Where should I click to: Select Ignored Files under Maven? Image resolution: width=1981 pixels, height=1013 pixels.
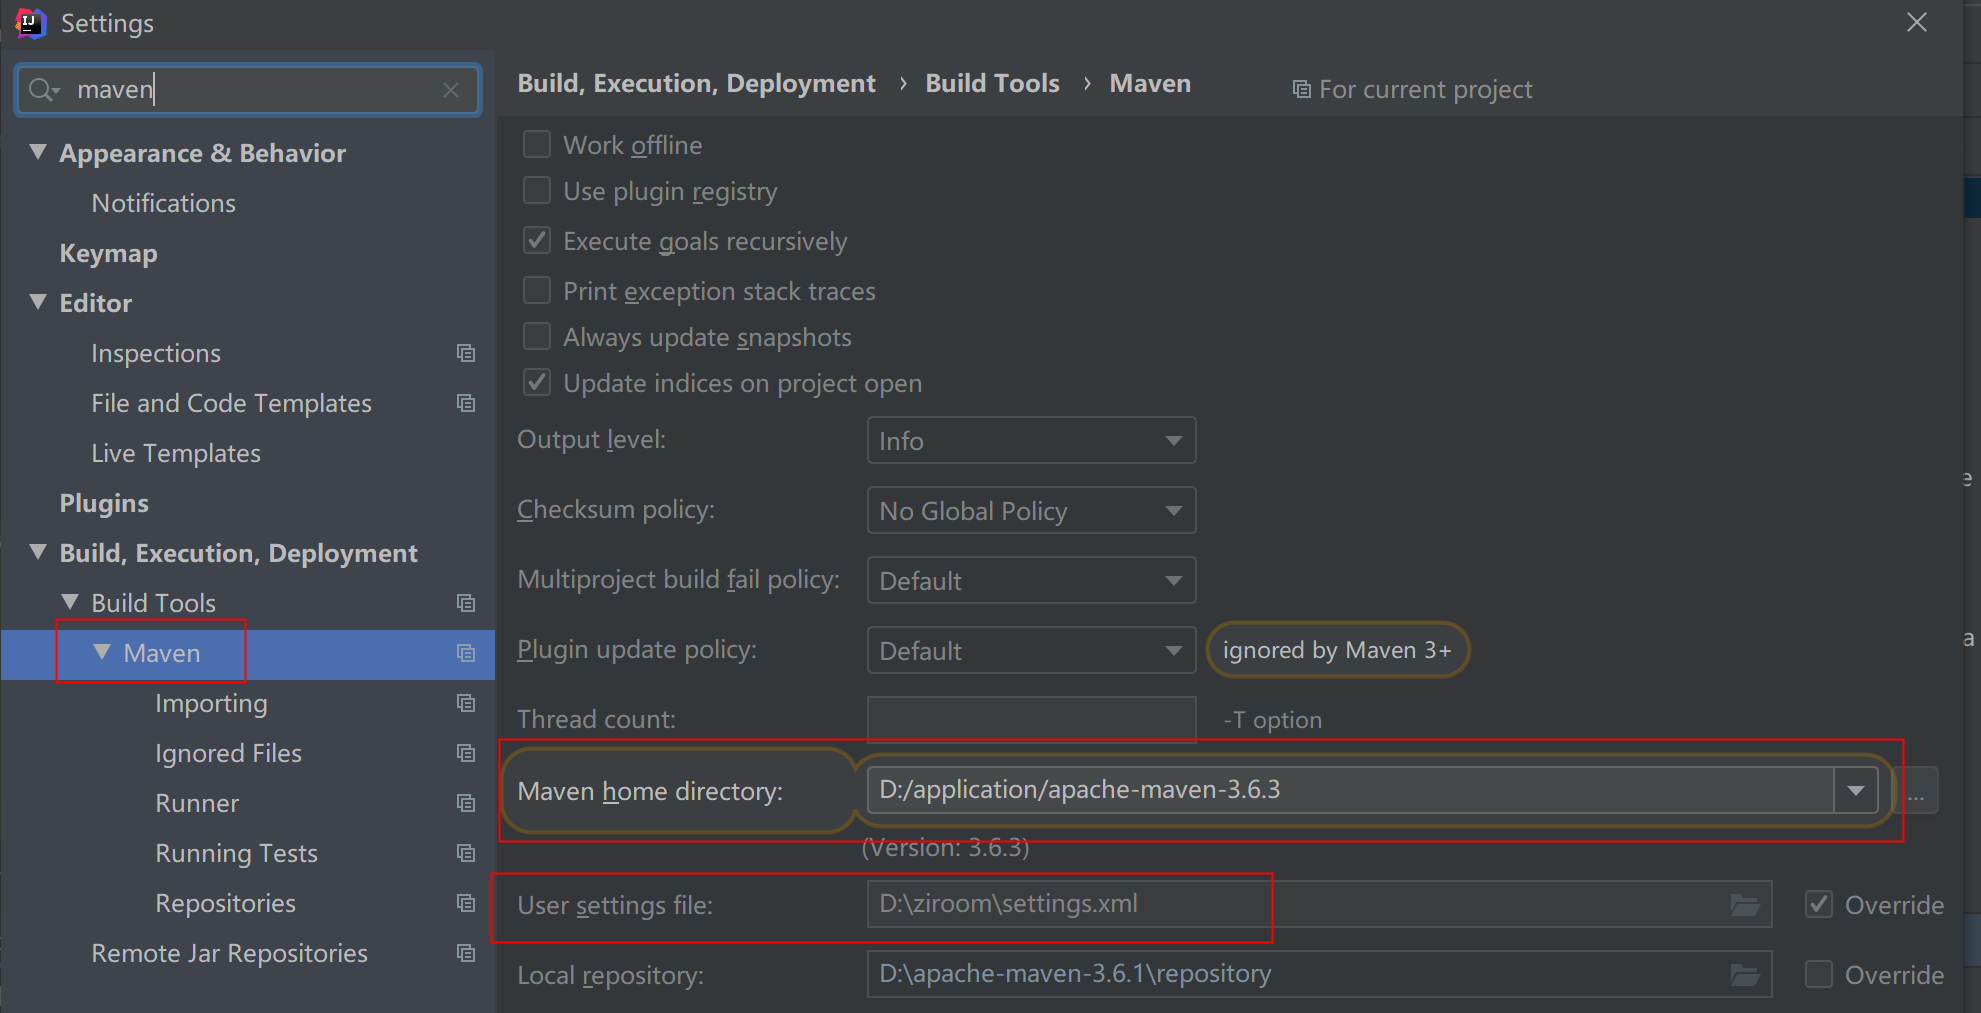click(x=228, y=753)
